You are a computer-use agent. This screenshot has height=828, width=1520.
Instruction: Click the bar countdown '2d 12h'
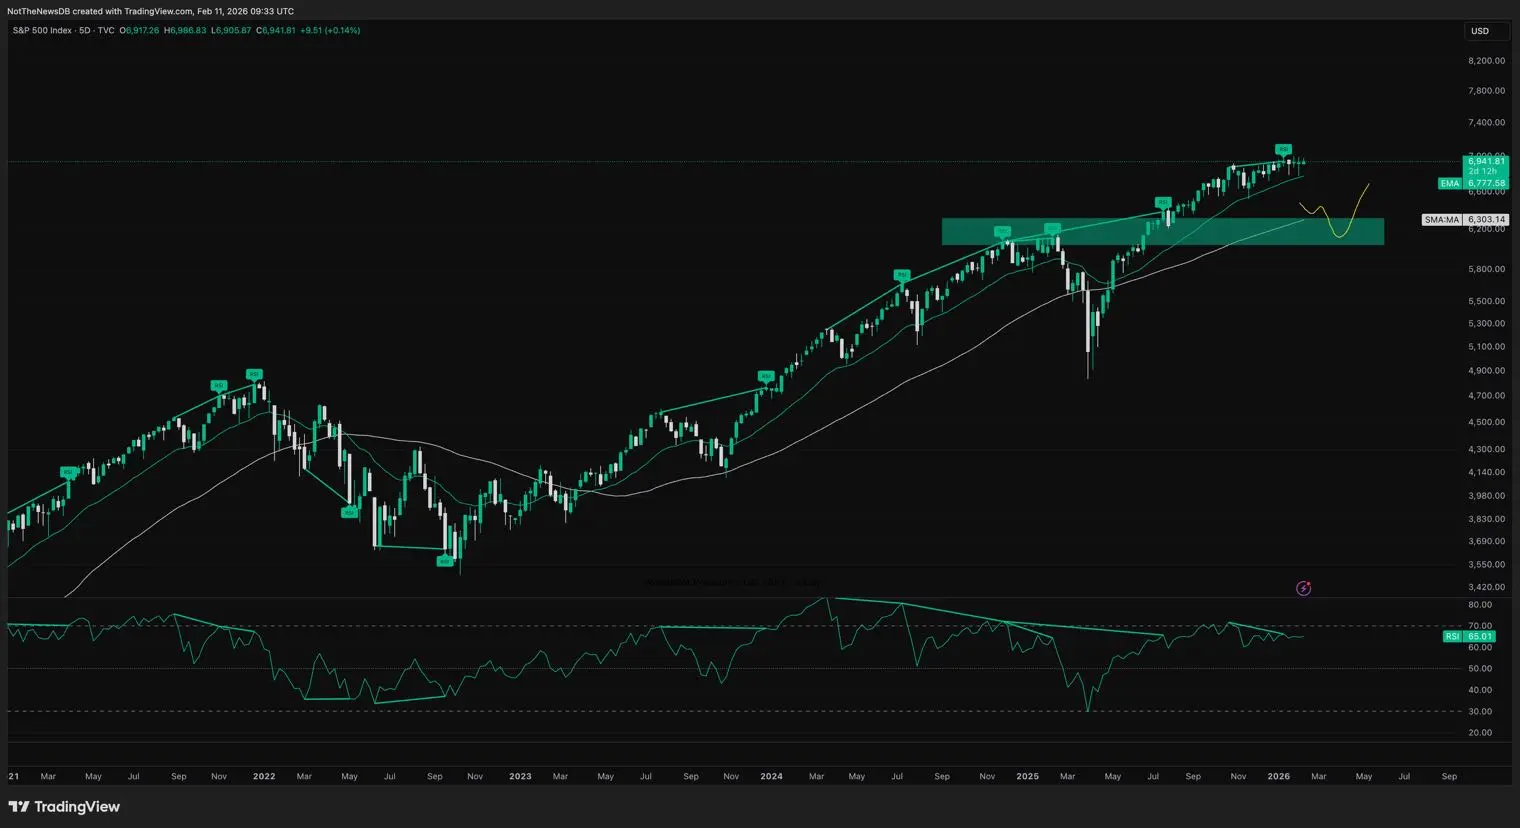point(1482,172)
